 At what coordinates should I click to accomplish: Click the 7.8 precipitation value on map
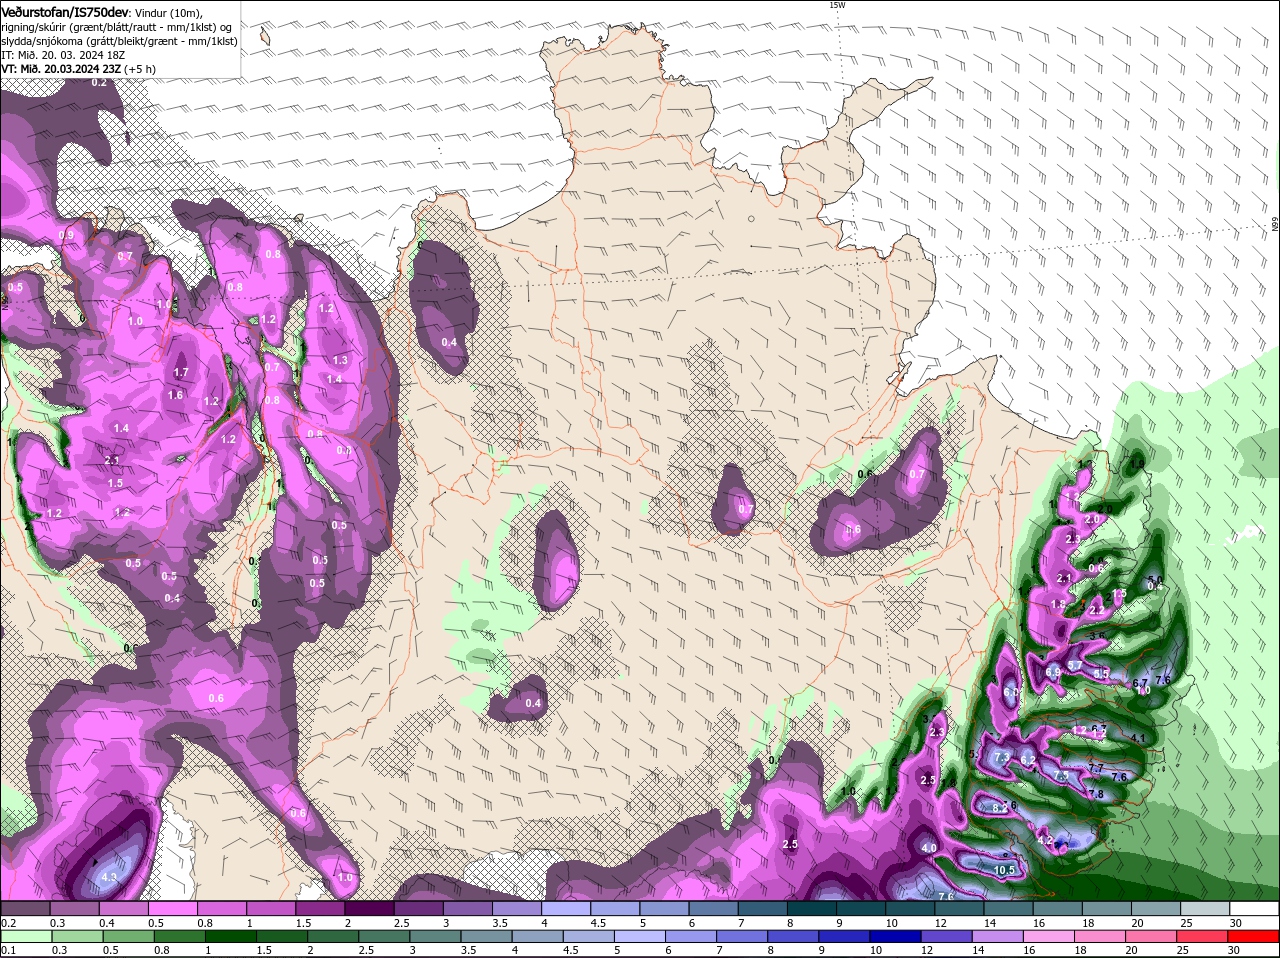(1096, 794)
